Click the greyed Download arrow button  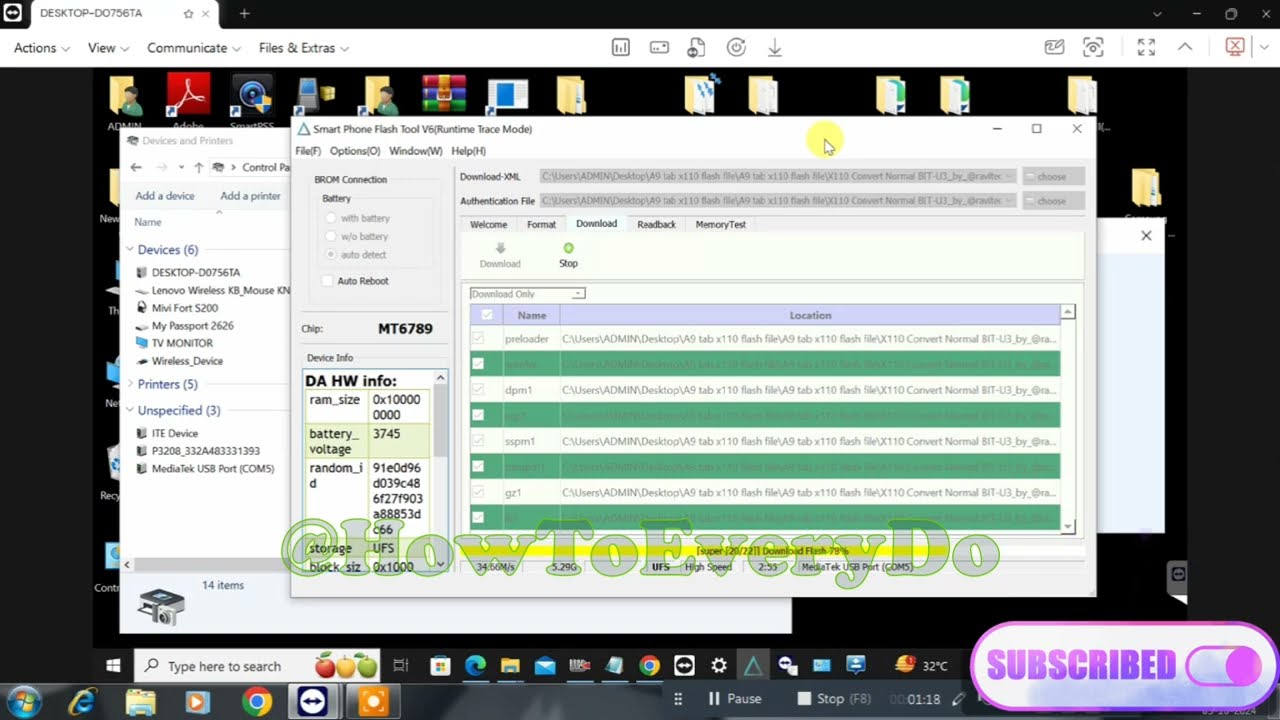tap(500, 255)
